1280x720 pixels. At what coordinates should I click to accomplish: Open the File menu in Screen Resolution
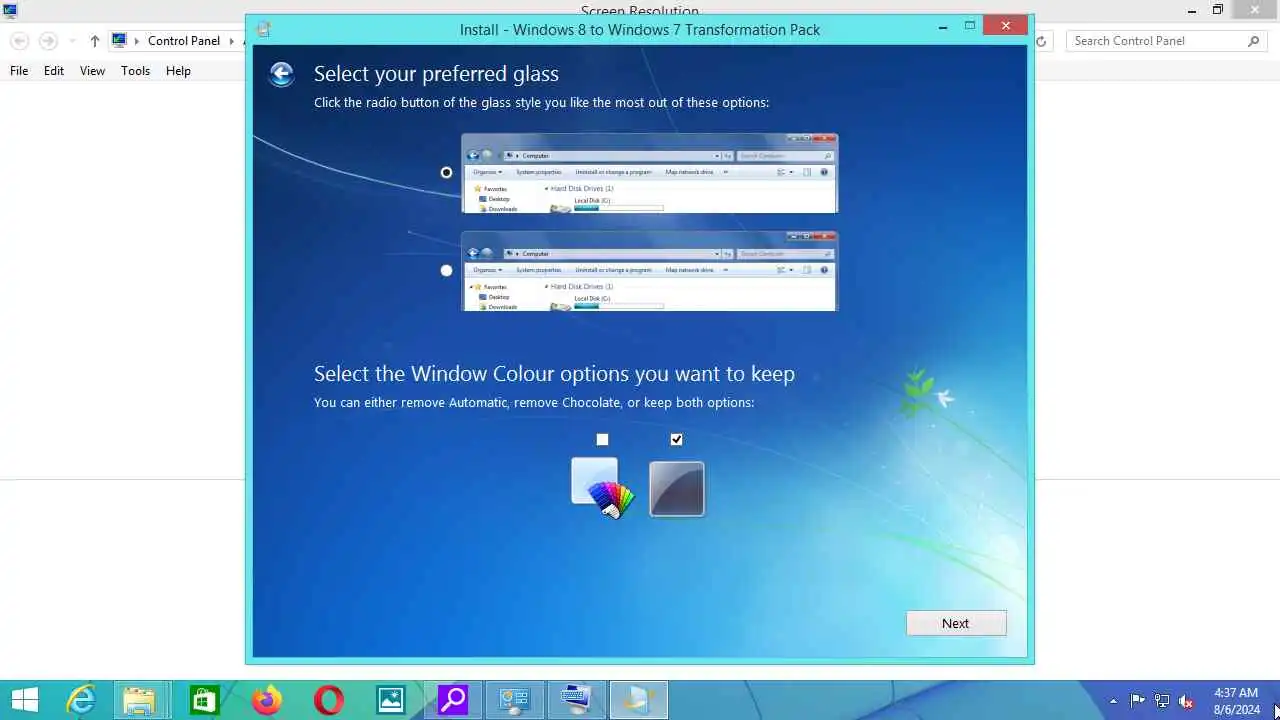pos(19,71)
